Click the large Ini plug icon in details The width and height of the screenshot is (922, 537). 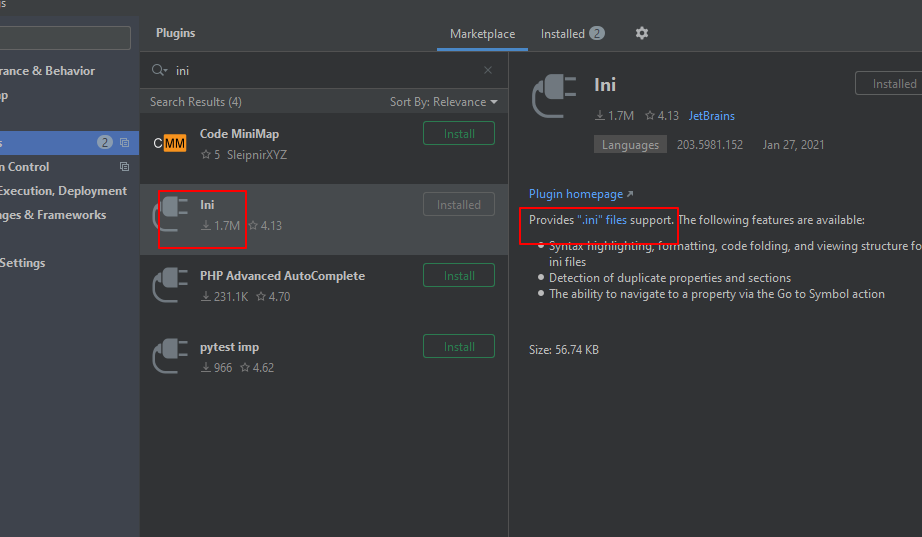[554, 96]
